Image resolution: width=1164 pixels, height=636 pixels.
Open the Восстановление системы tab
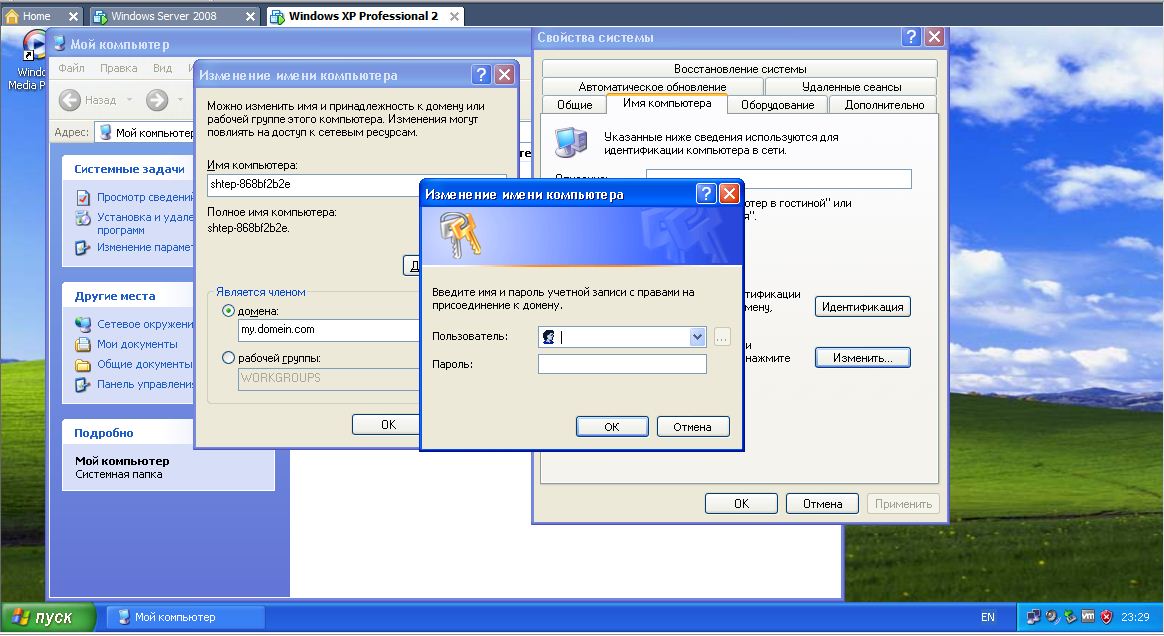pos(739,69)
